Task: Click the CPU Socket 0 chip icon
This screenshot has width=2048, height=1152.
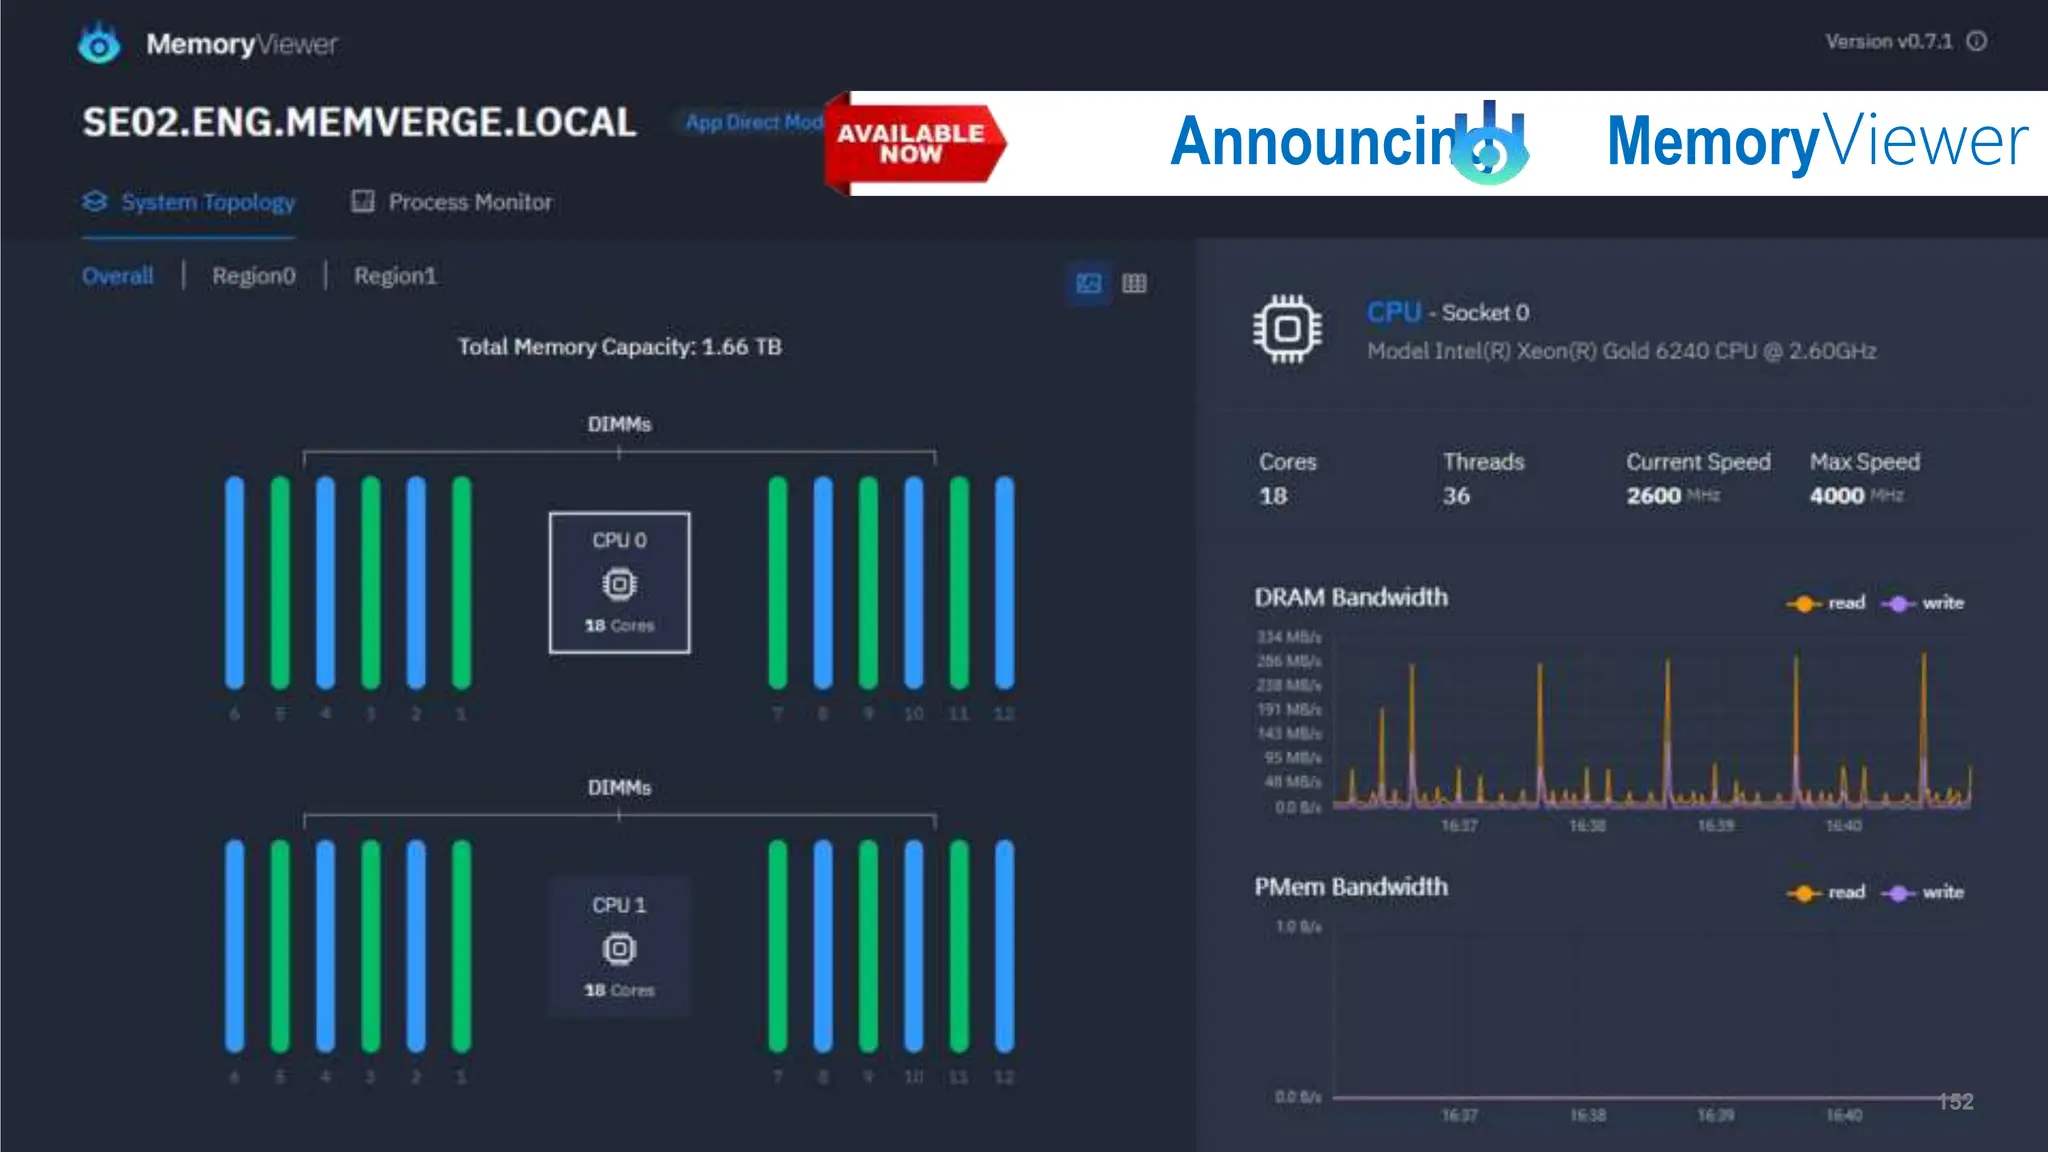Action: [x=1287, y=329]
